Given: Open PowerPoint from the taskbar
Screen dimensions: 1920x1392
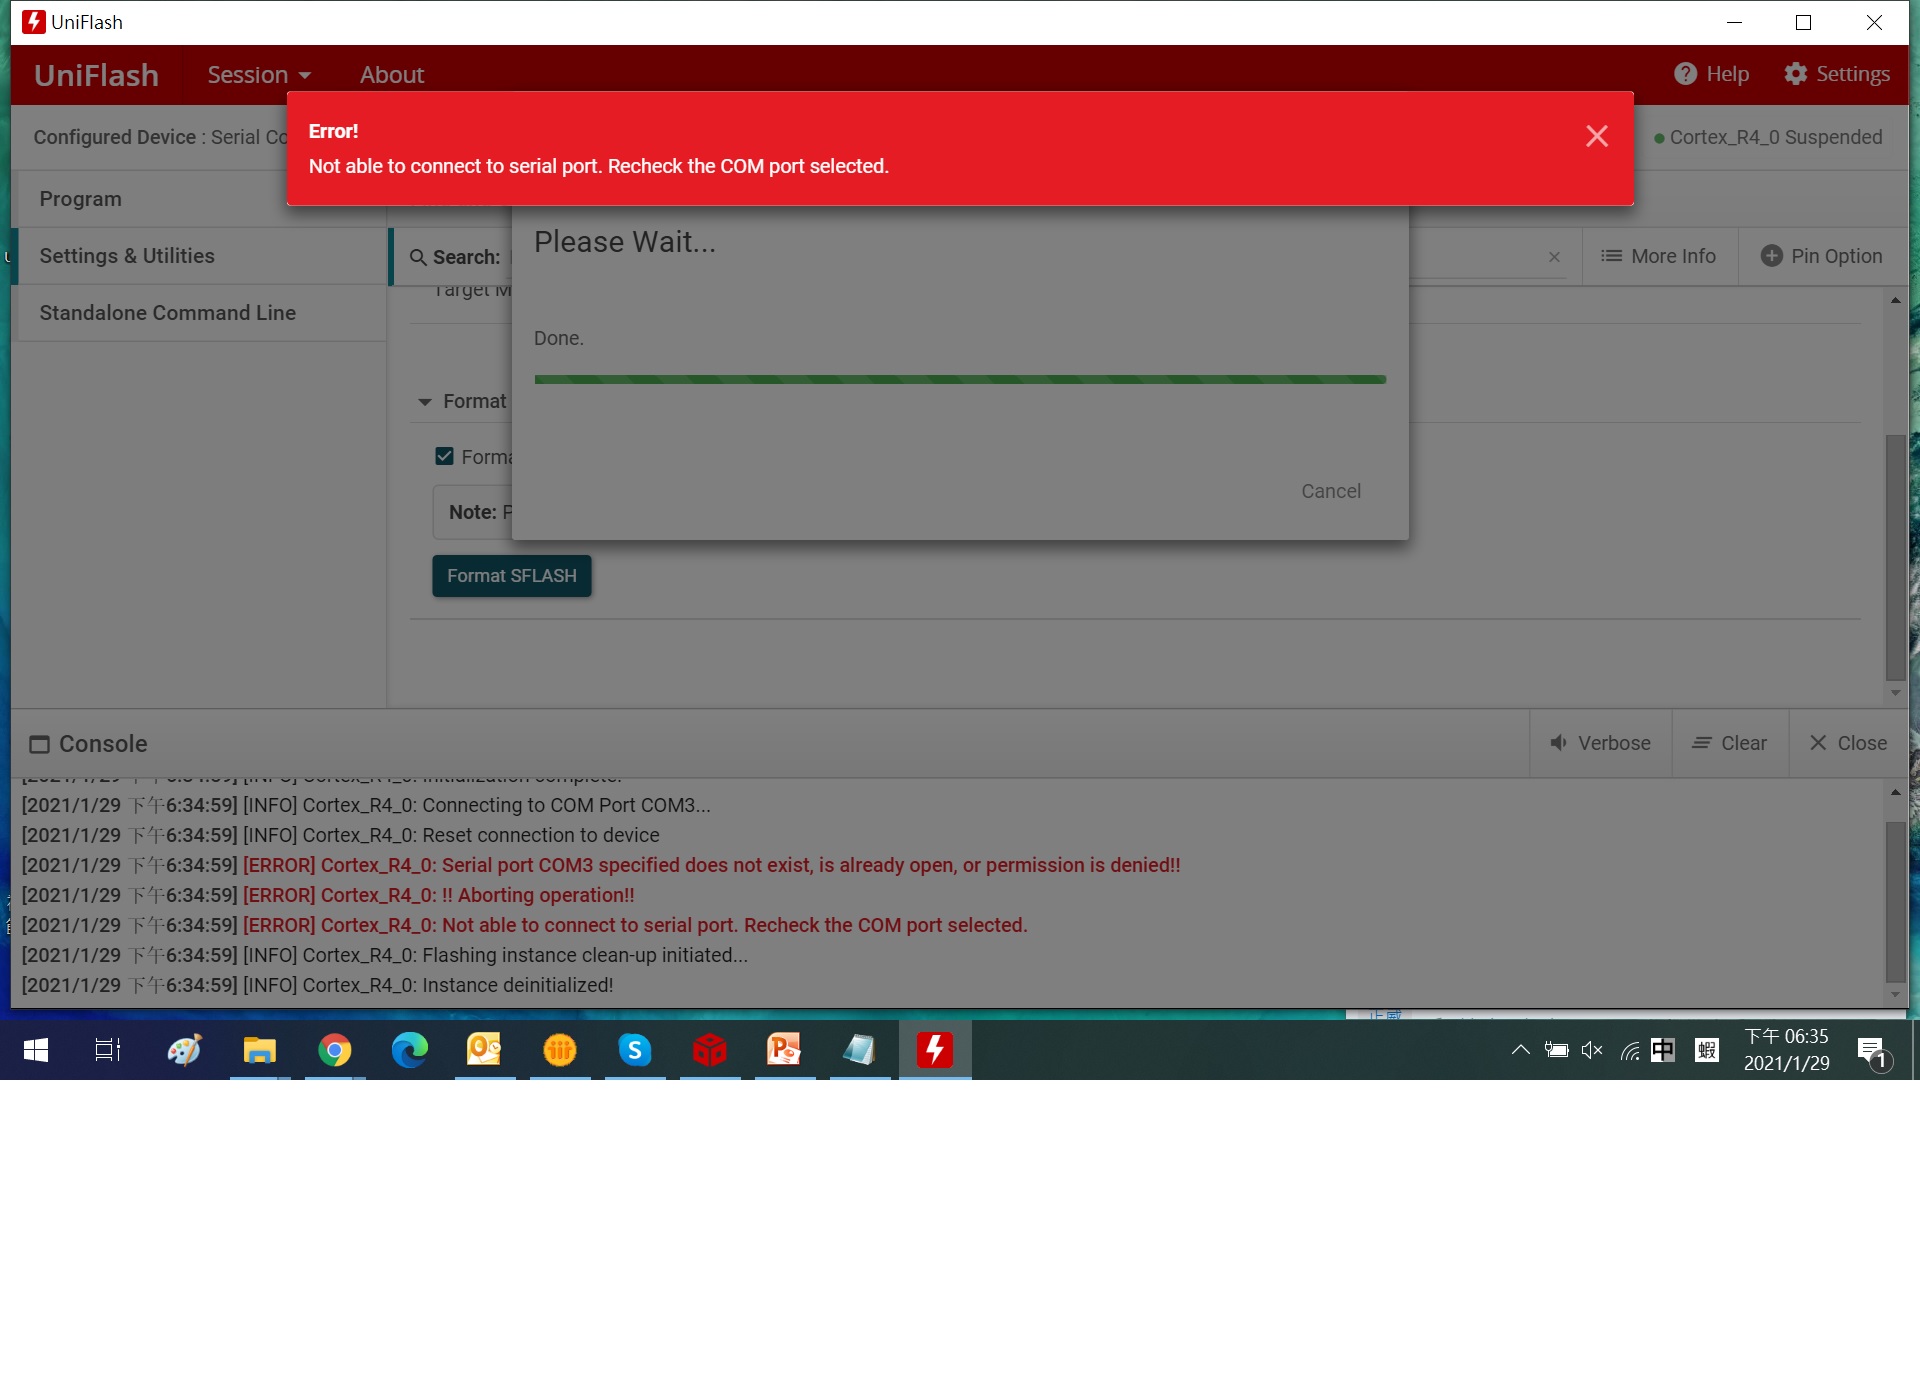Looking at the screenshot, I should (785, 1050).
